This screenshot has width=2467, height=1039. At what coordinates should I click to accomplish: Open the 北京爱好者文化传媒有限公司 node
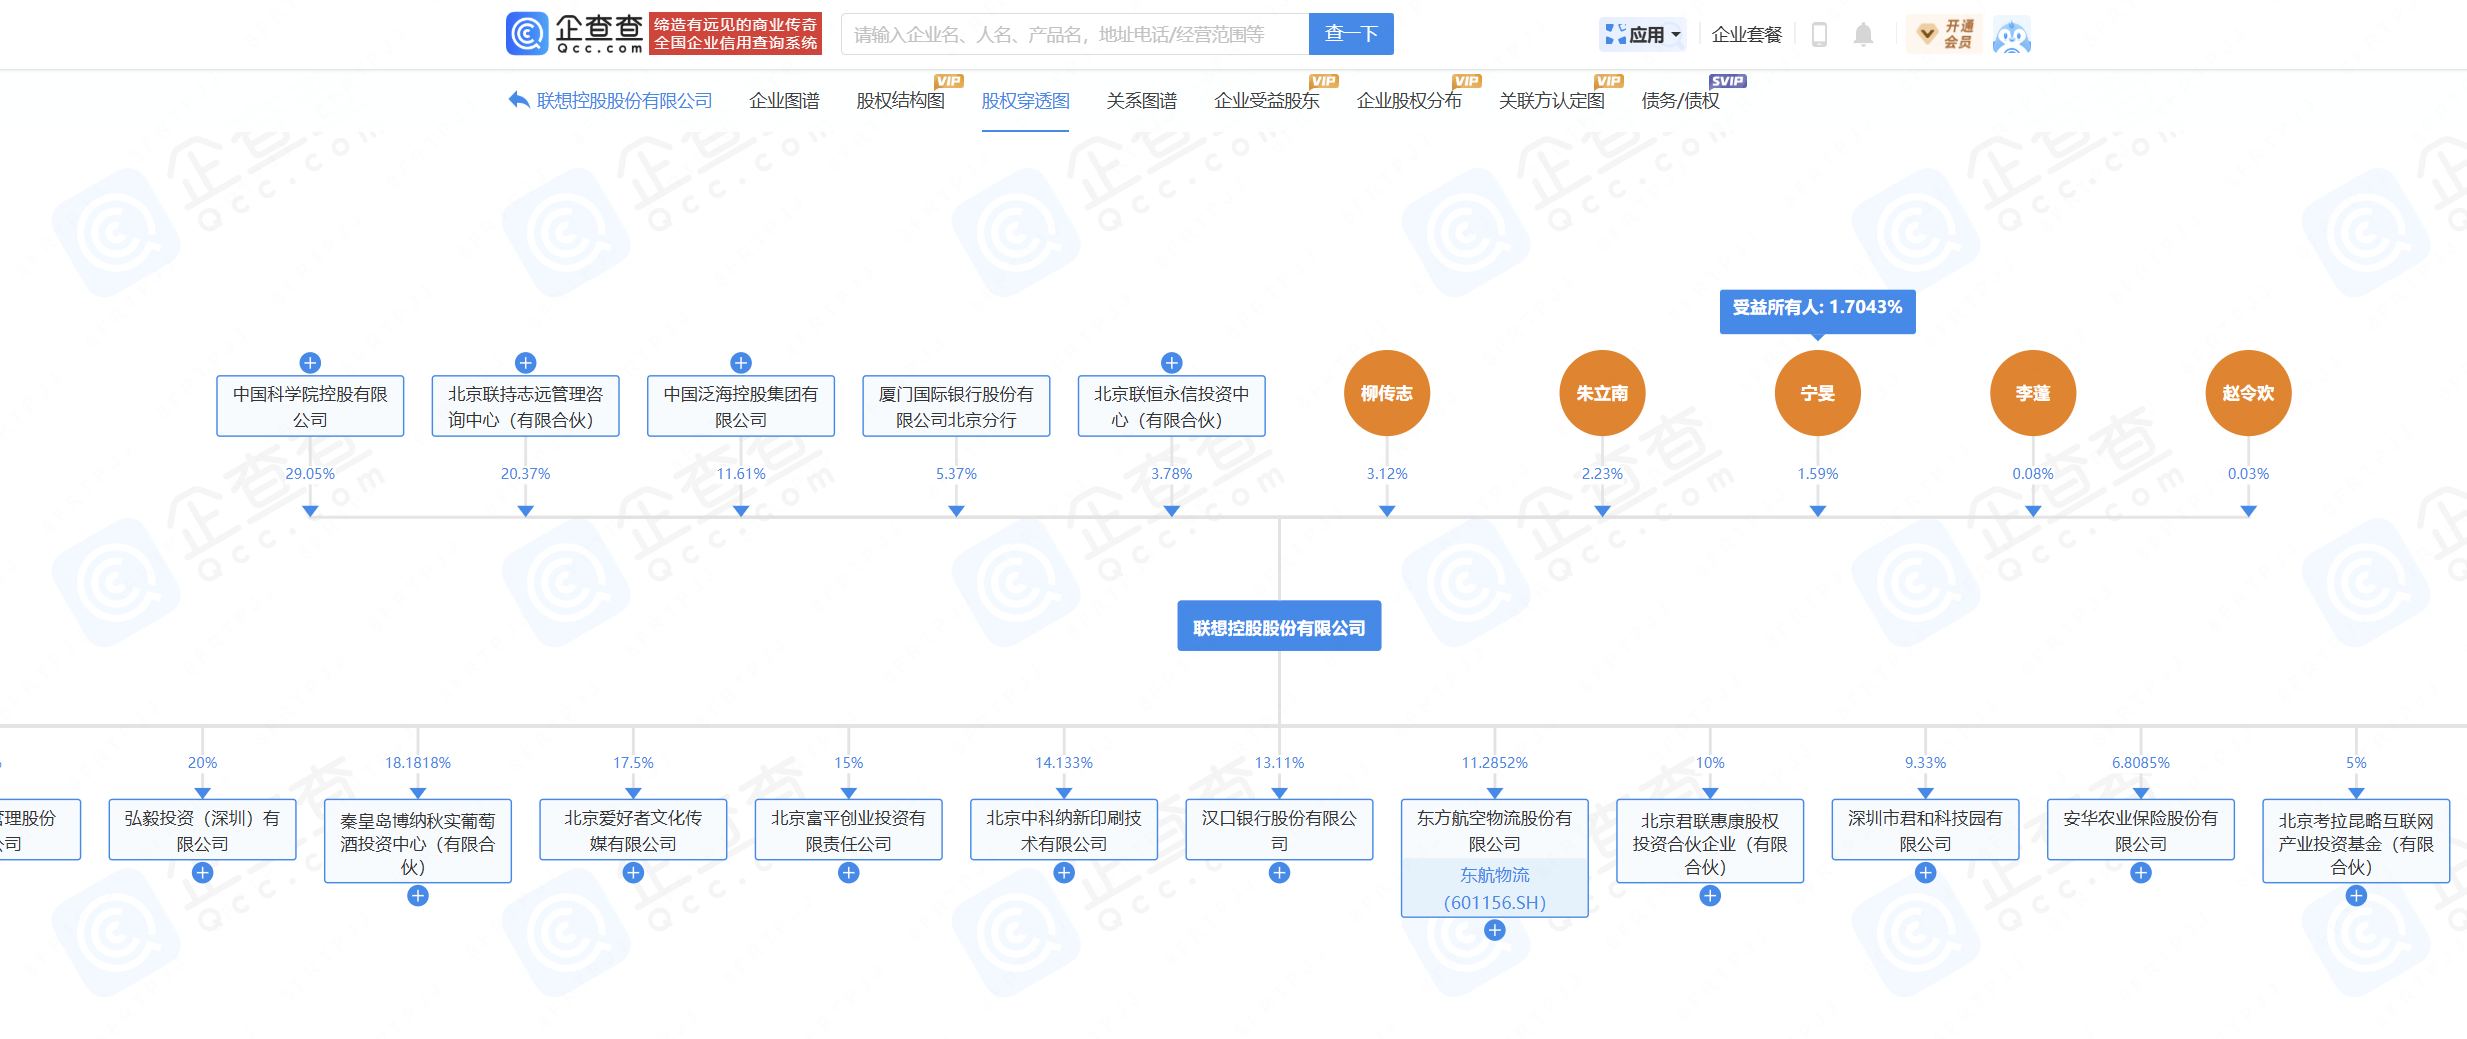pos(633,830)
